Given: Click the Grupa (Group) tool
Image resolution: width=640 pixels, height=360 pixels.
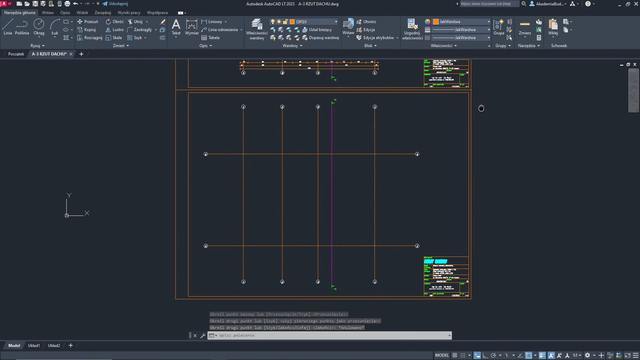Looking at the screenshot, I should 498,27.
